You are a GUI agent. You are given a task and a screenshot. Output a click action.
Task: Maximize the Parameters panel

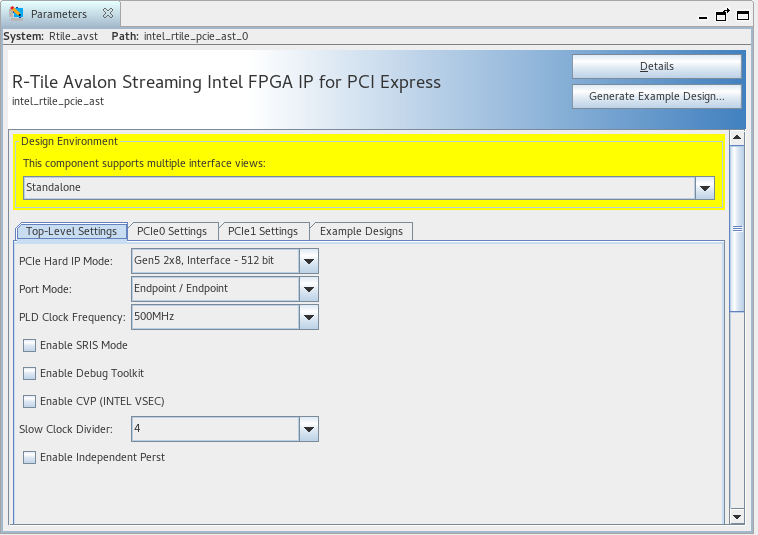[x=741, y=16]
